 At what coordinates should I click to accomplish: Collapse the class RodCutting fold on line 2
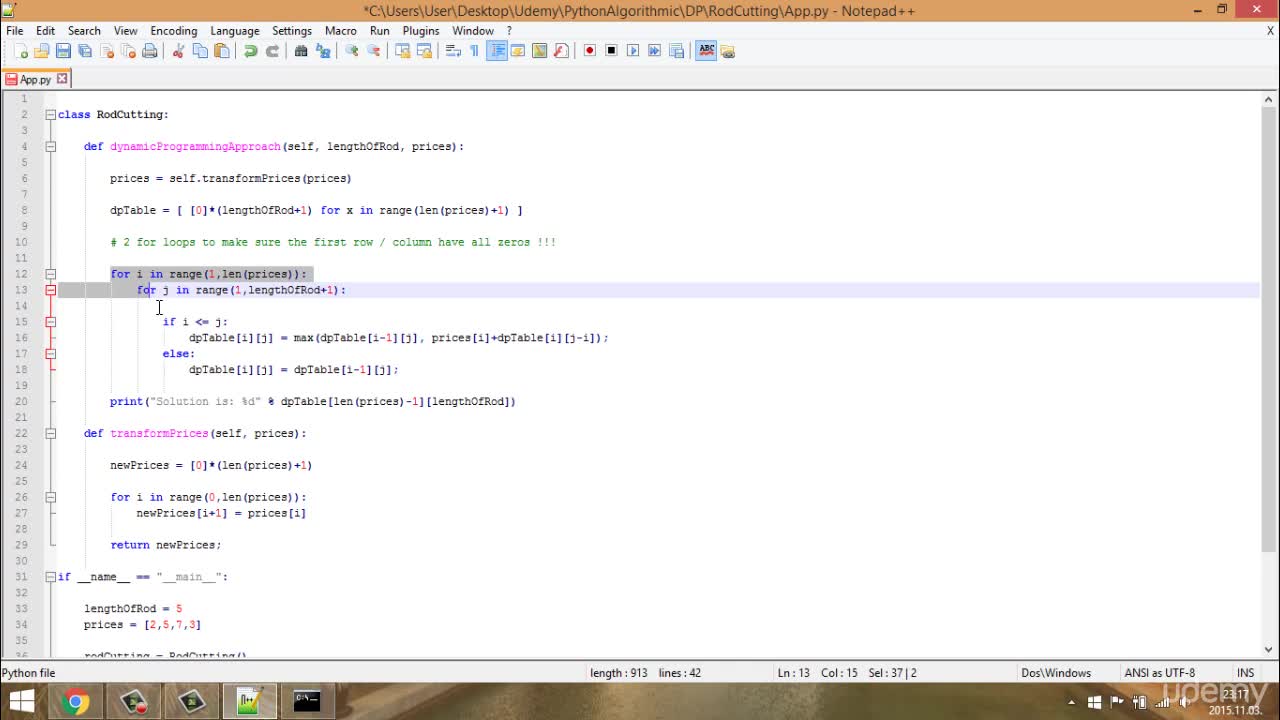click(x=50, y=114)
